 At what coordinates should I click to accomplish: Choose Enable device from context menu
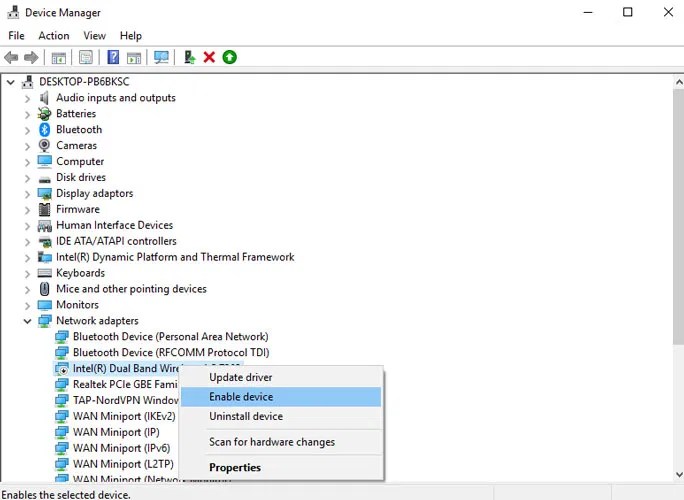point(281,397)
